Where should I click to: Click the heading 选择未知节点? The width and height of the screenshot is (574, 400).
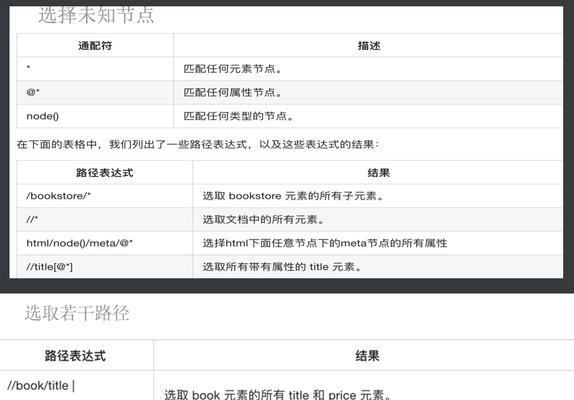pos(96,15)
